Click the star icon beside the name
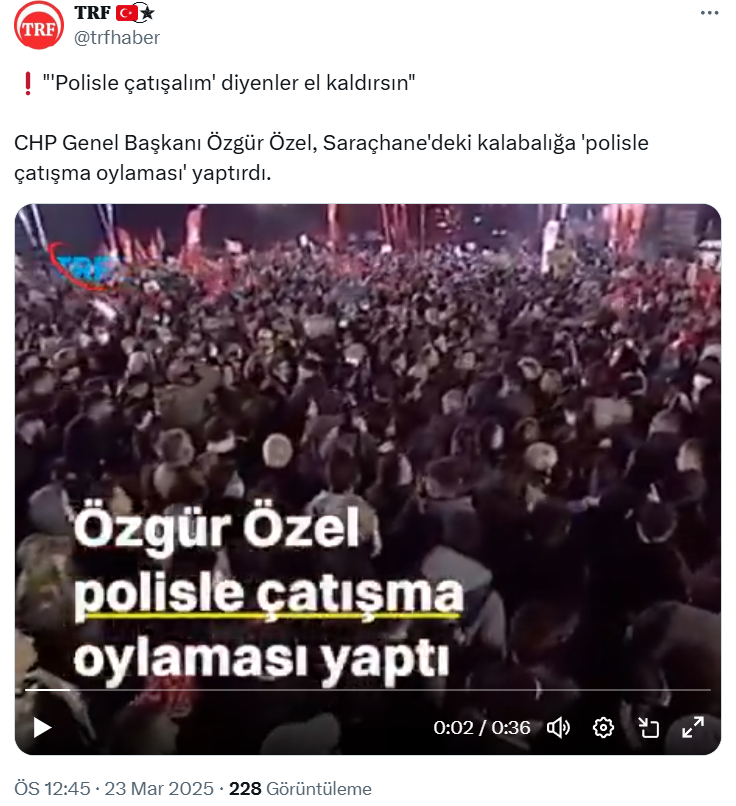The width and height of the screenshot is (736, 806). point(148,13)
